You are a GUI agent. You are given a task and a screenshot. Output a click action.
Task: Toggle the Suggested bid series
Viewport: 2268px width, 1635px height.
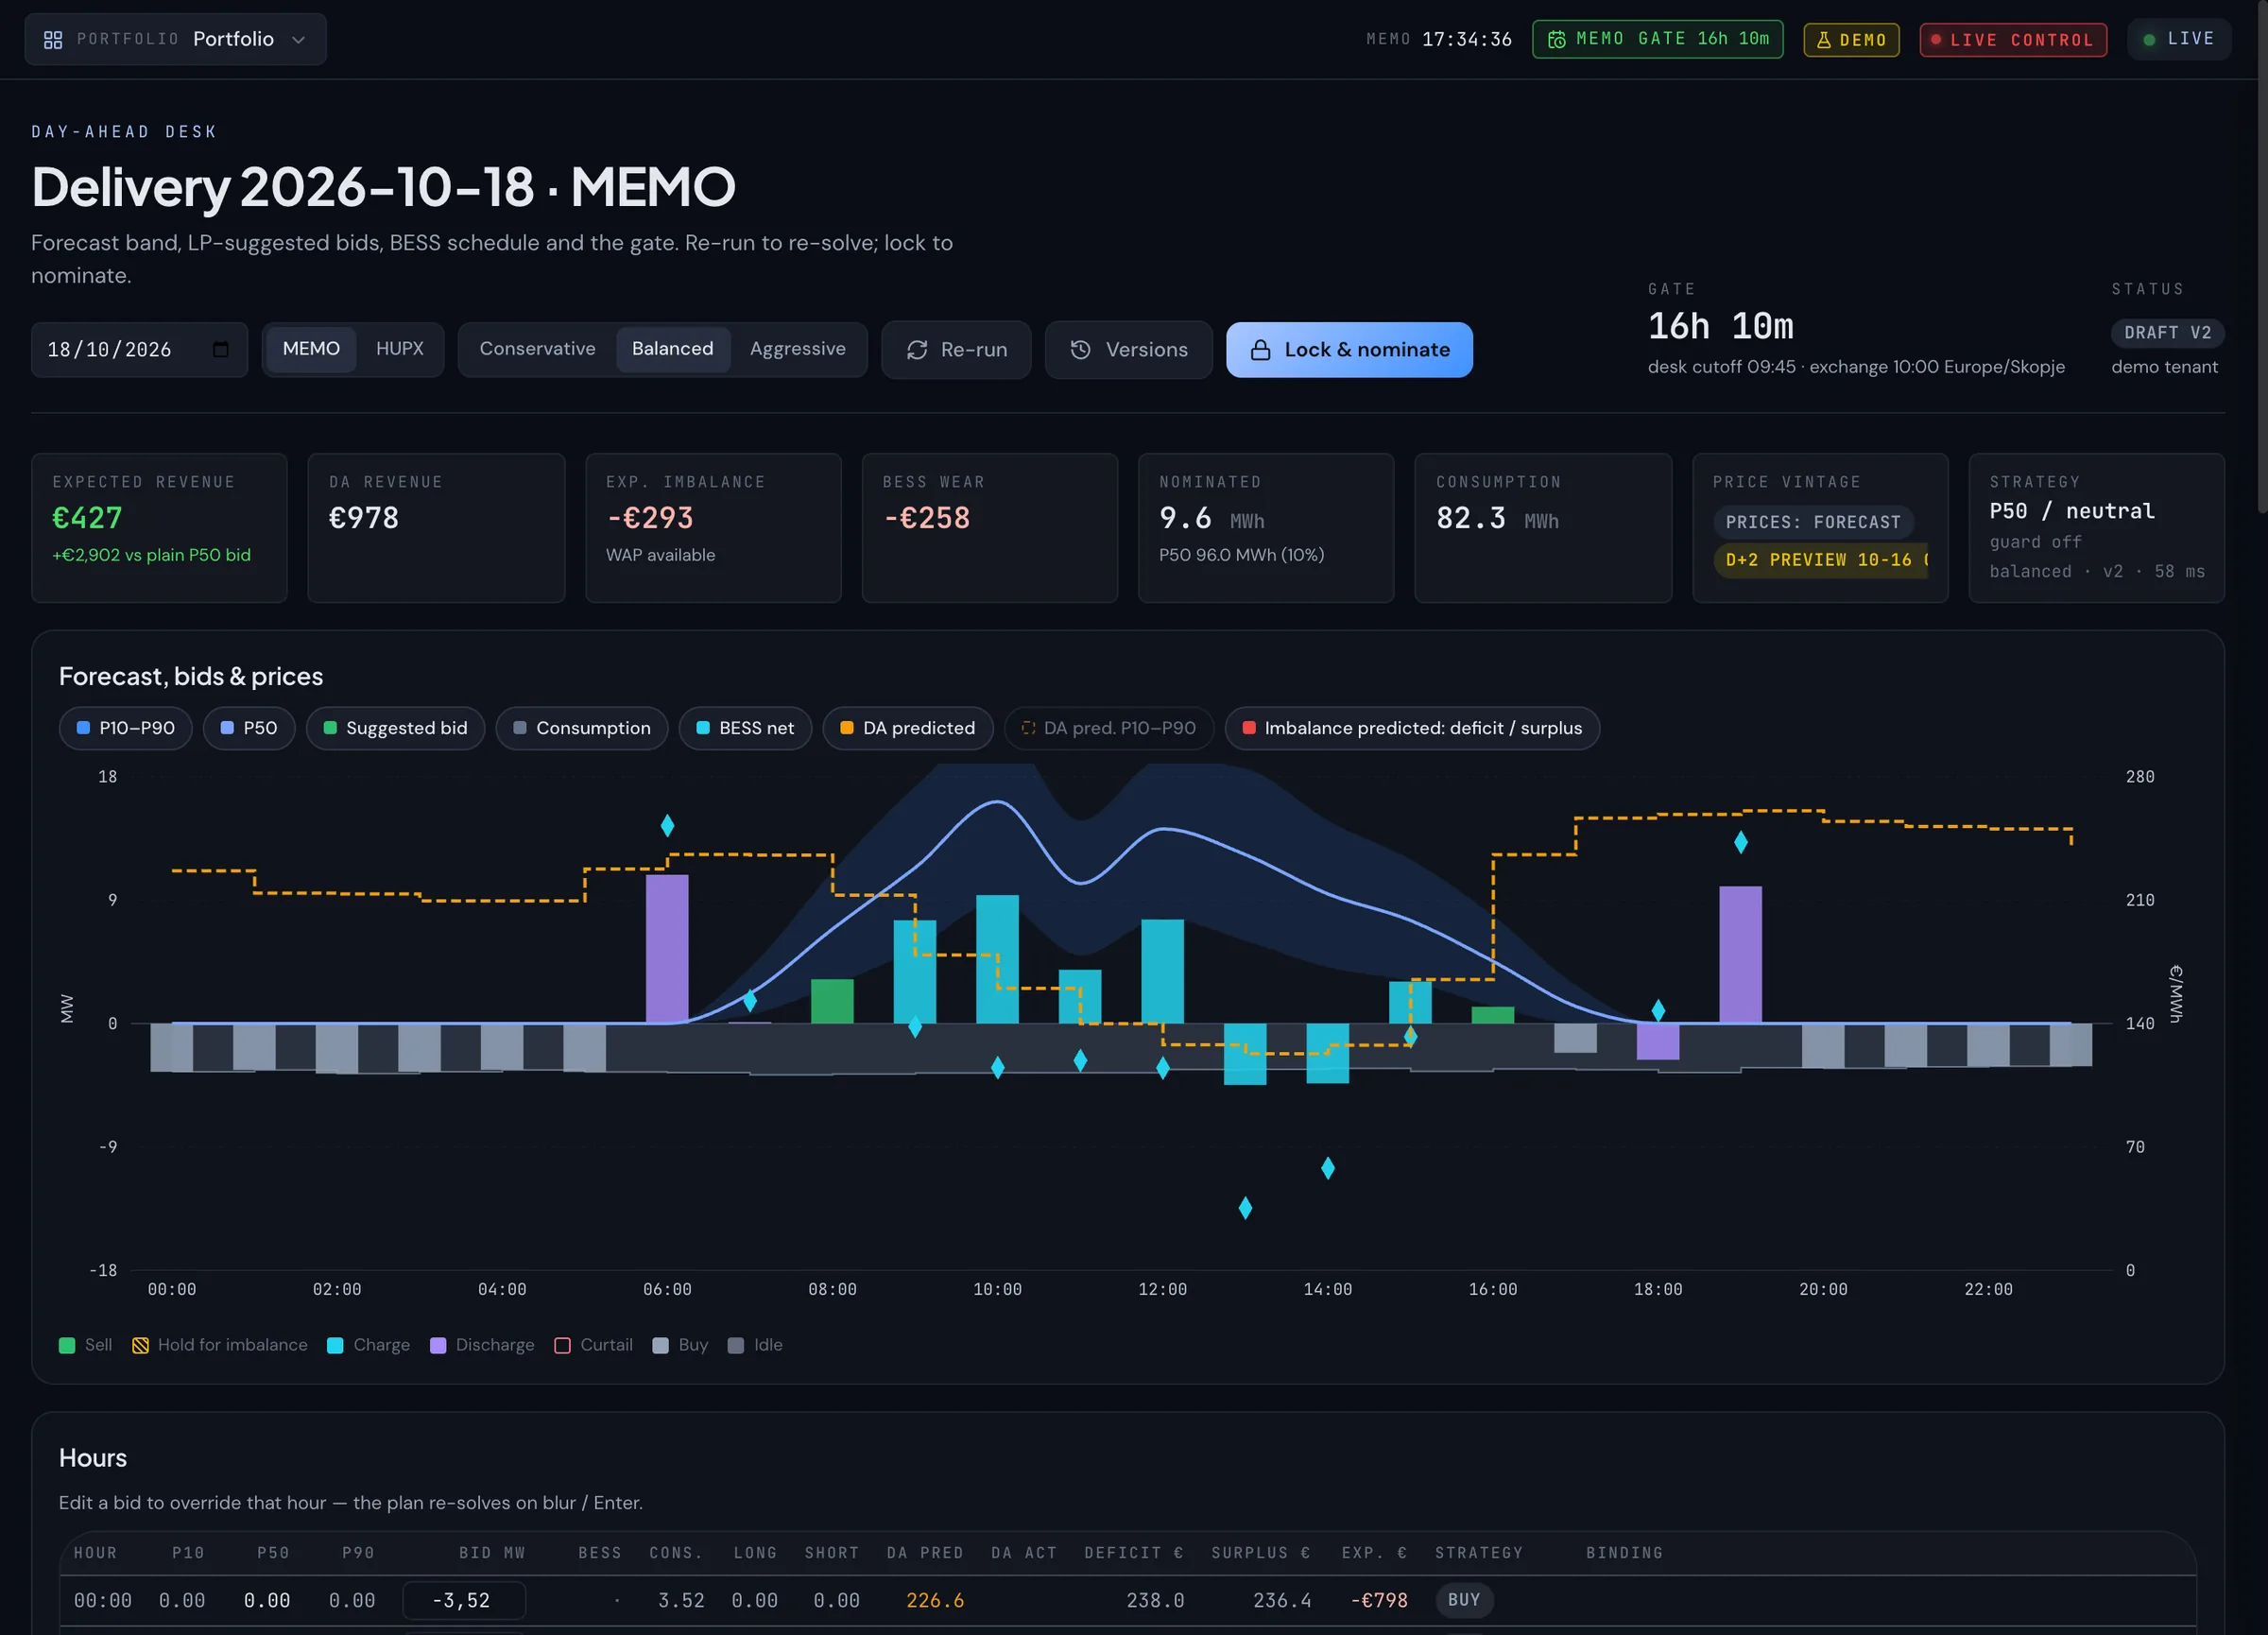pos(396,728)
